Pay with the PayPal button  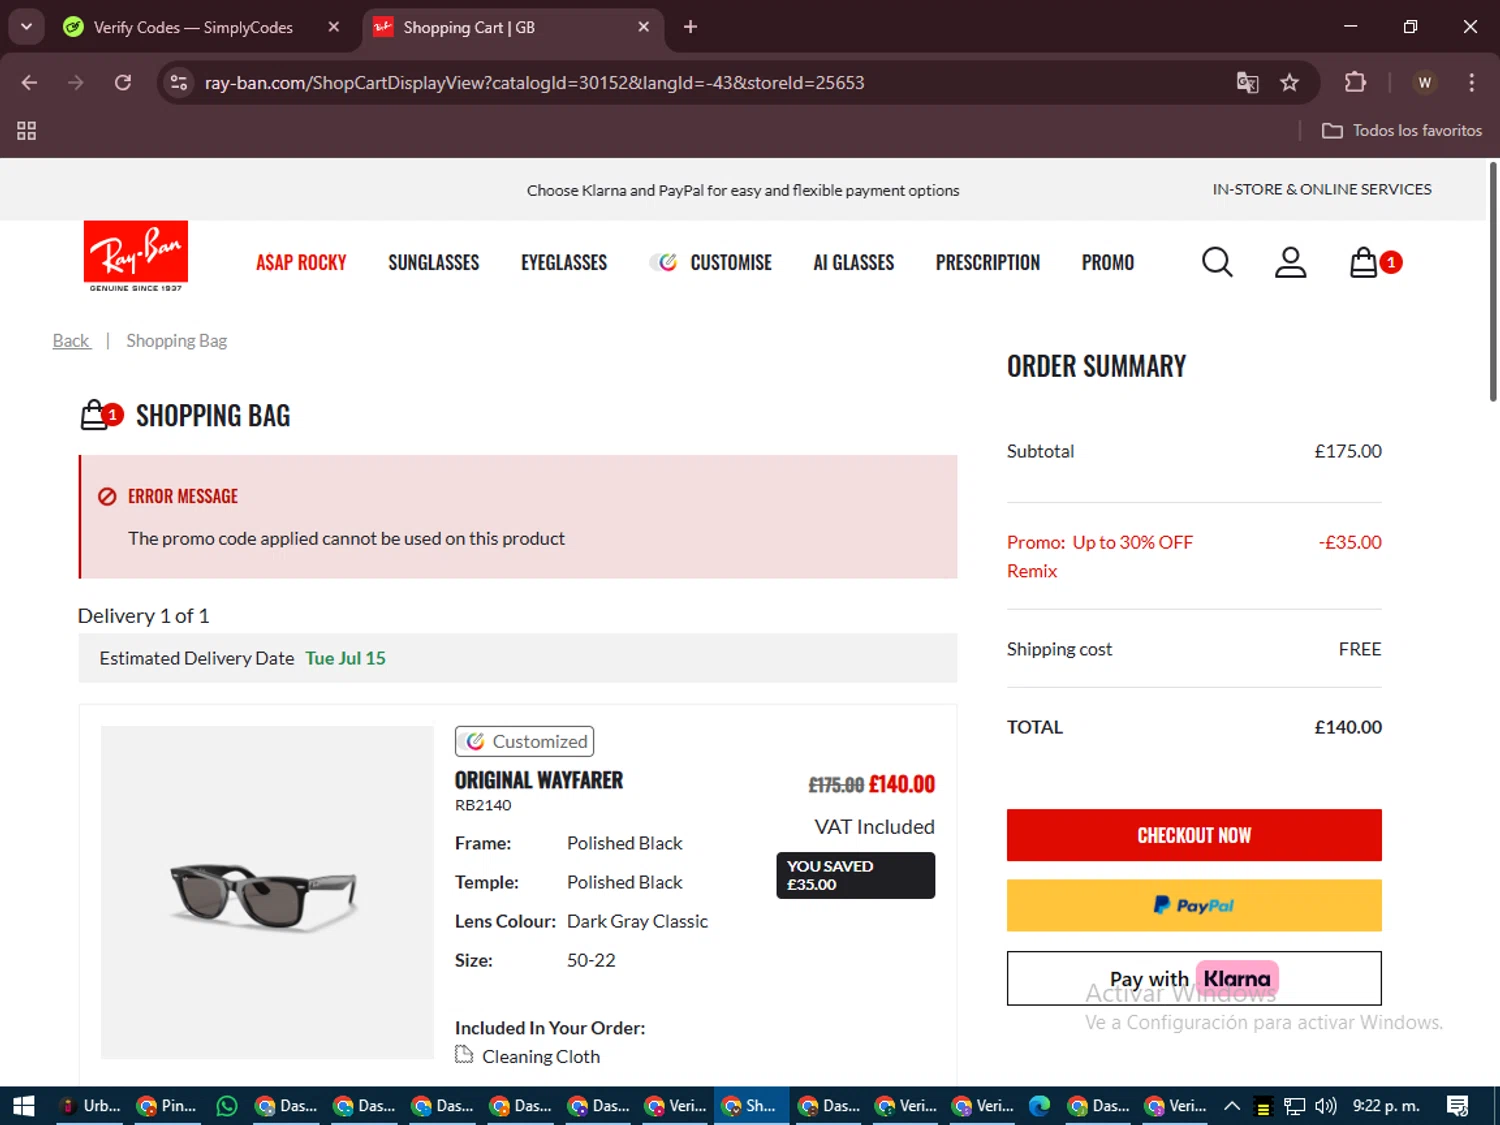[x=1194, y=905]
